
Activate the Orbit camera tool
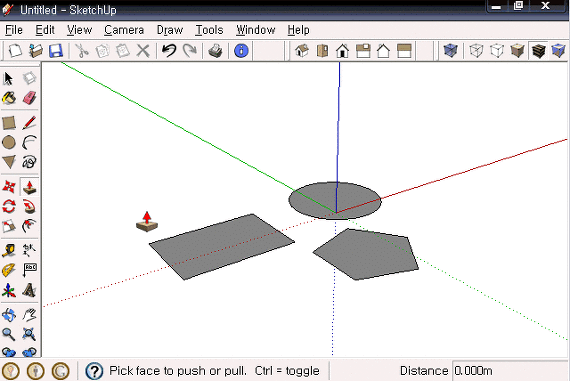pos(9,315)
